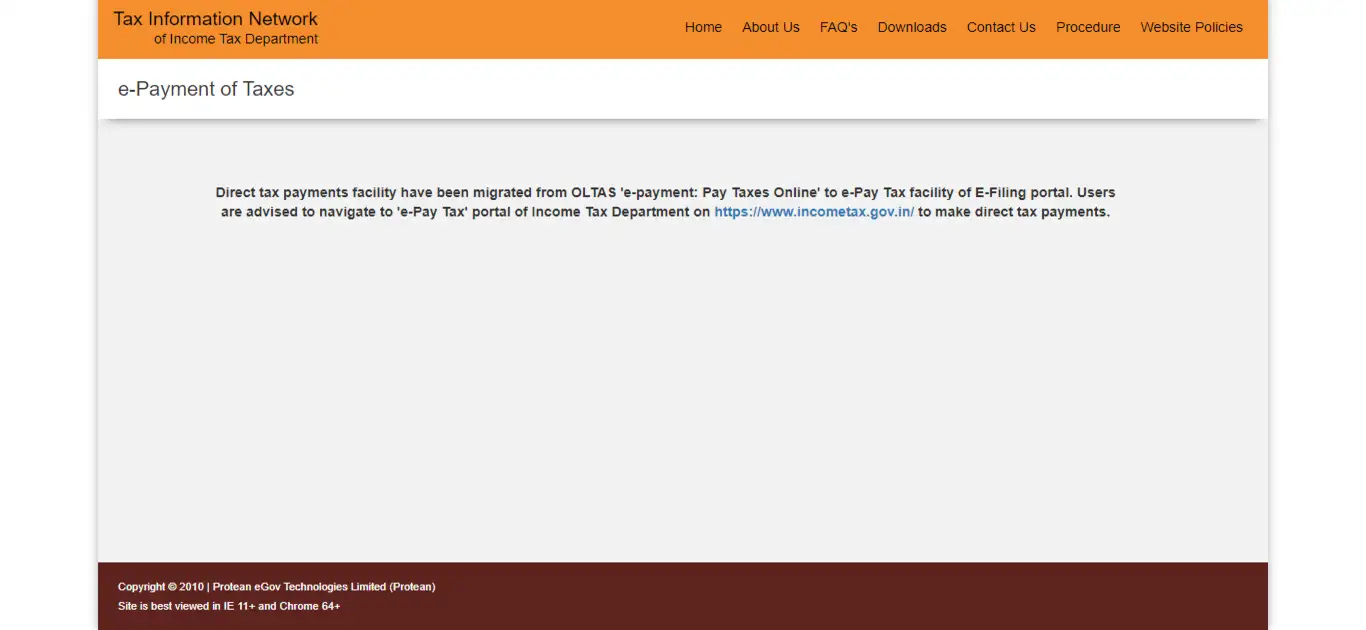Click the Copyright © 2010 footer text
This screenshot has height=630, width=1366.
(x=160, y=587)
